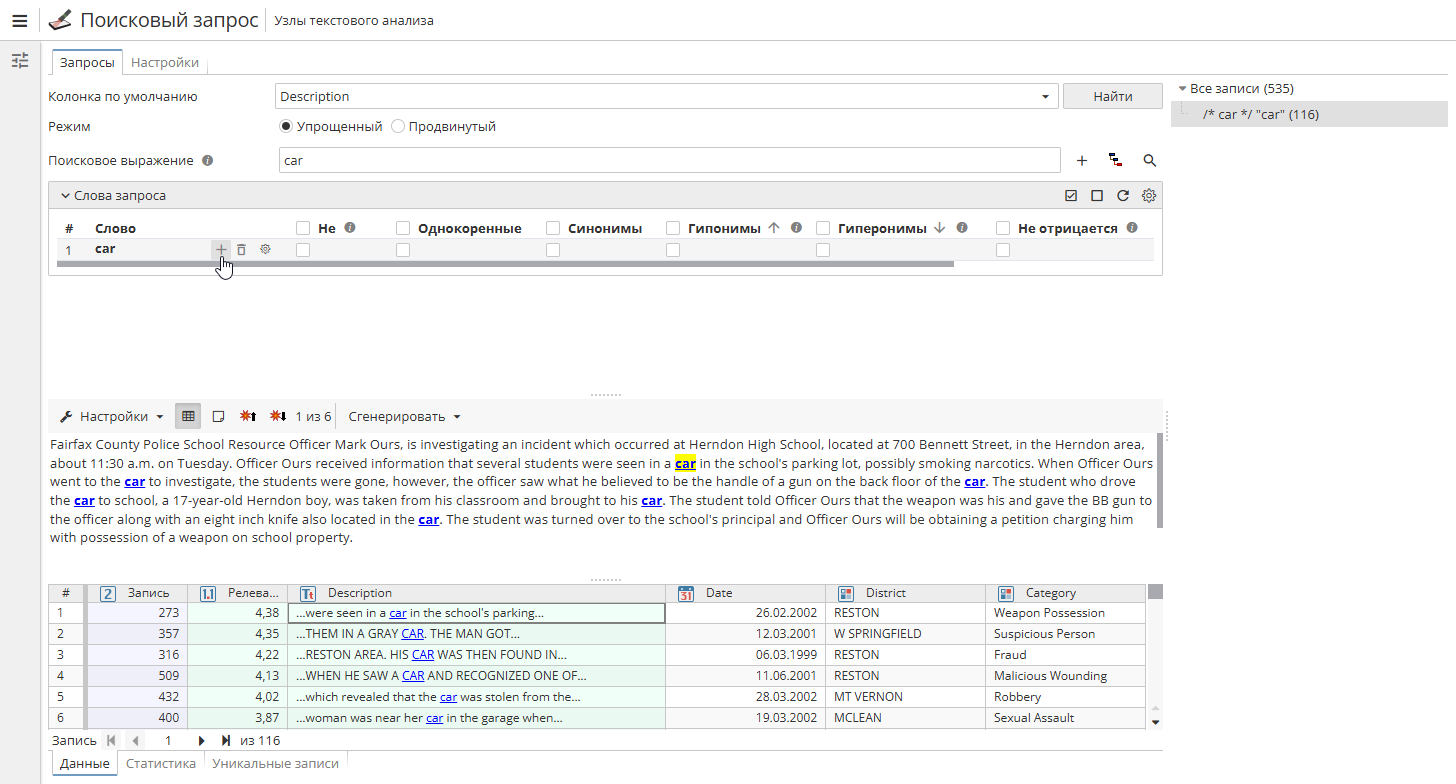Toggle the Гипонимы header checkbox
The height and width of the screenshot is (784, 1456).
tap(673, 228)
